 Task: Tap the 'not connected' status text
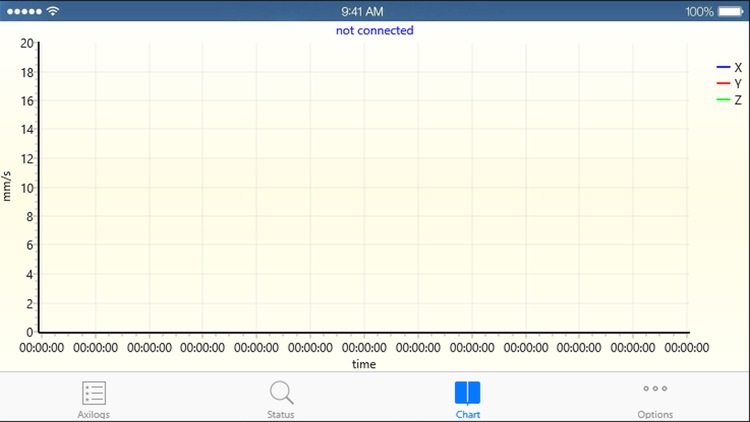coord(375,31)
